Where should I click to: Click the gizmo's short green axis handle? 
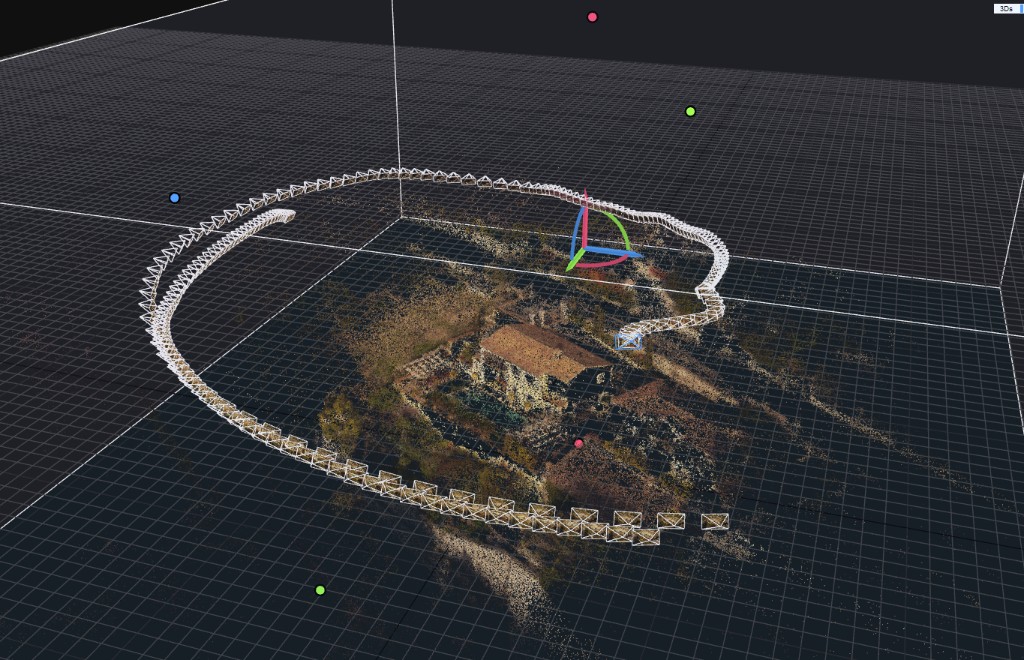click(x=575, y=260)
